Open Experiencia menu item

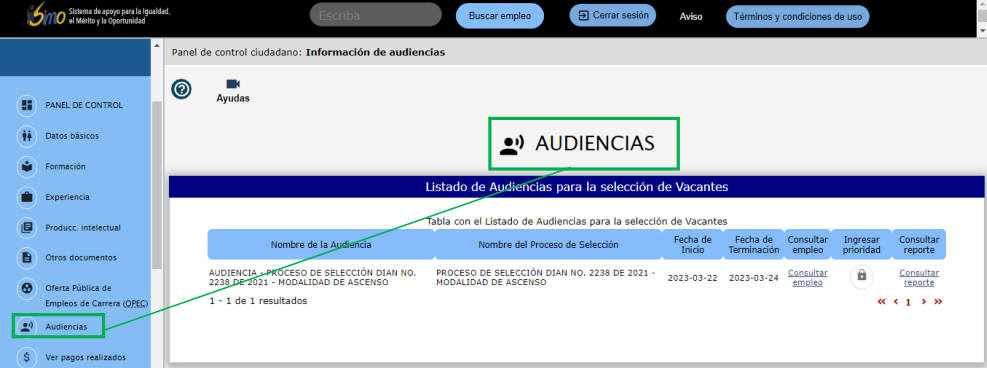click(x=67, y=197)
